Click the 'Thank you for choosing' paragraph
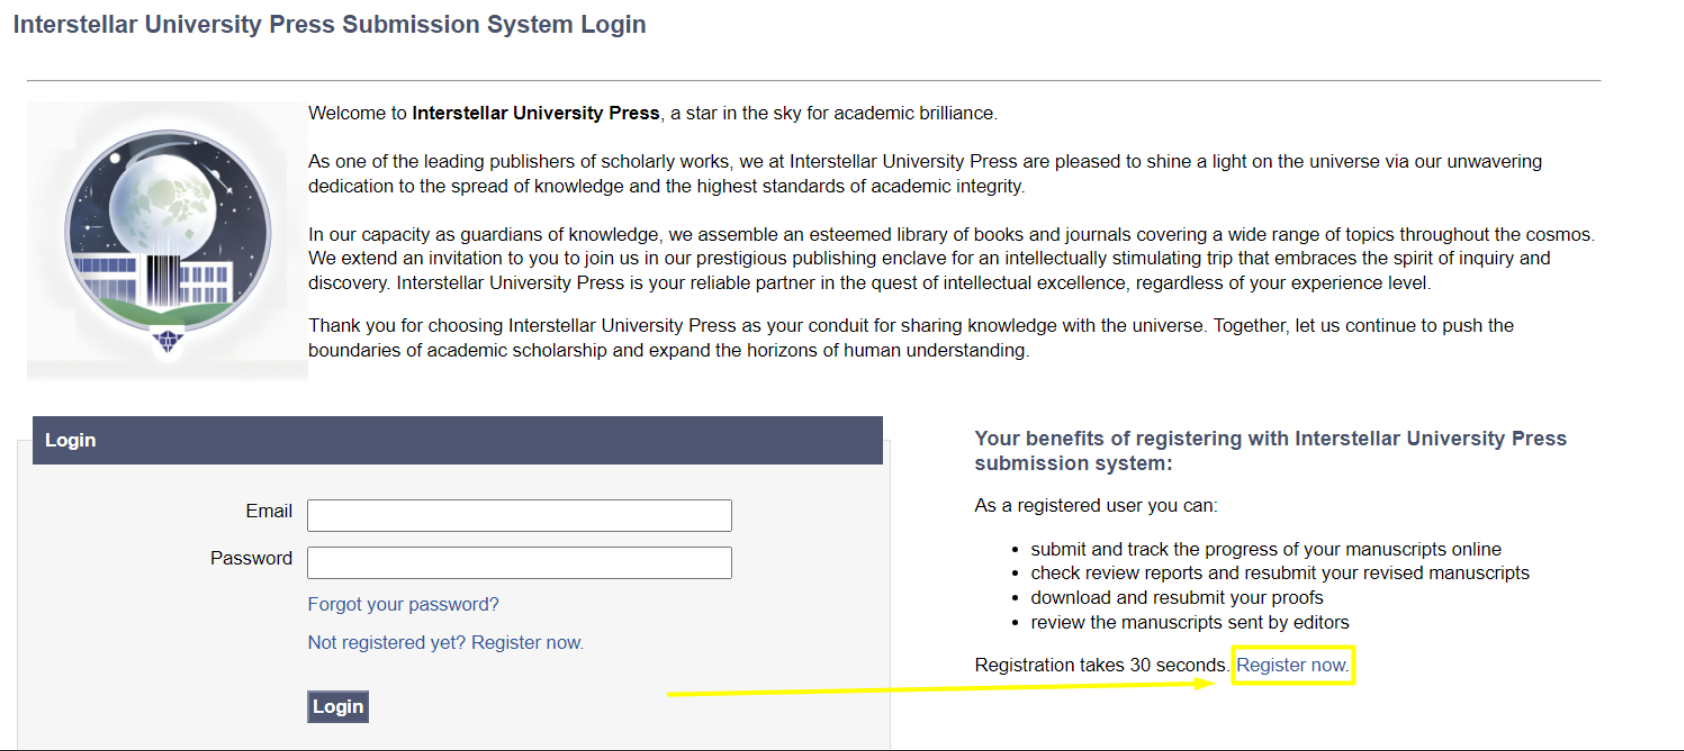1684x751 pixels. coord(910,338)
